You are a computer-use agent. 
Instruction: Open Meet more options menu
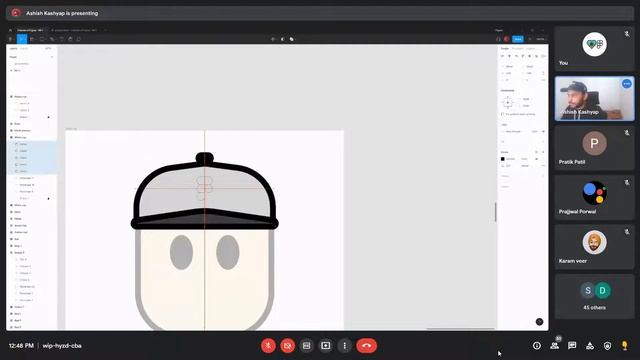coord(344,346)
